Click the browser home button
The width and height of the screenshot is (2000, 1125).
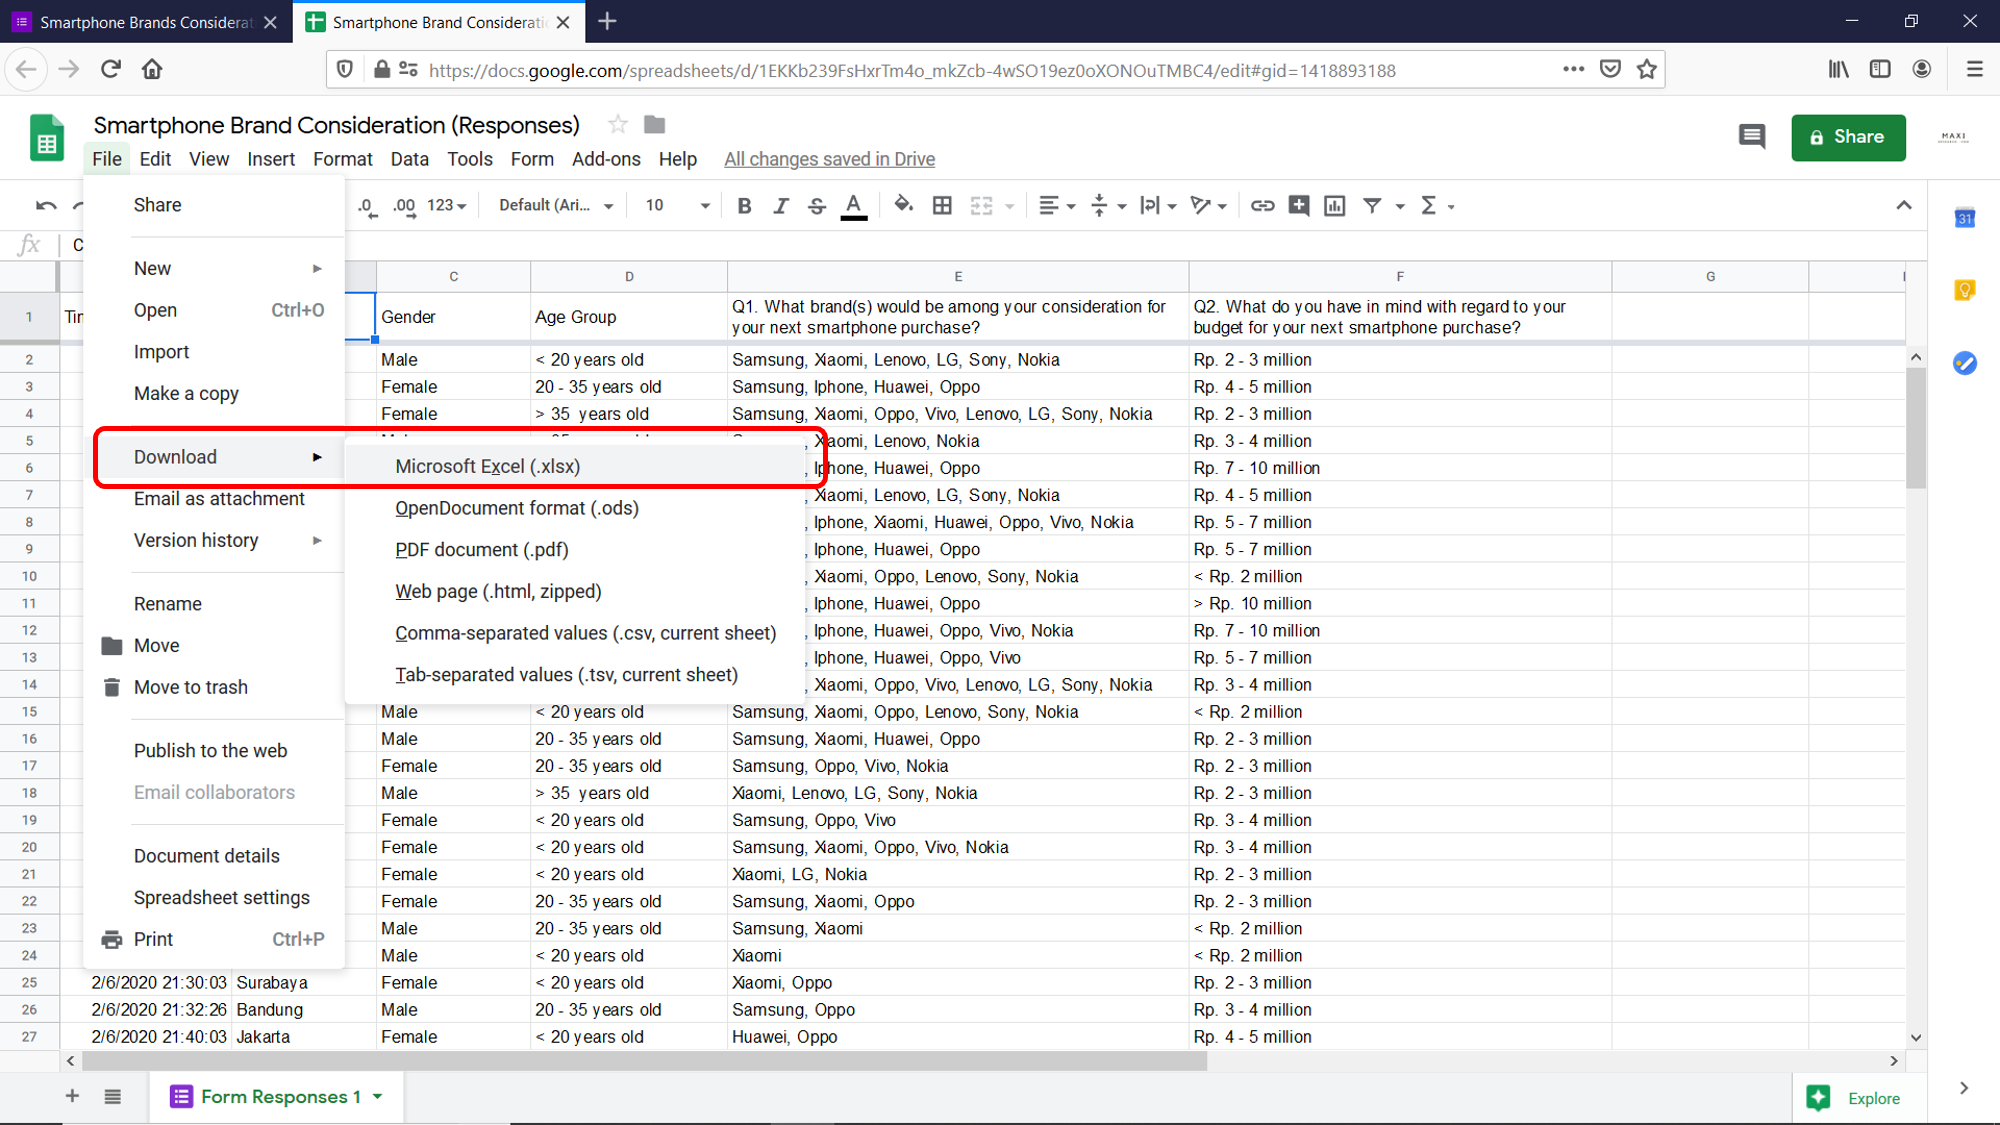152,69
